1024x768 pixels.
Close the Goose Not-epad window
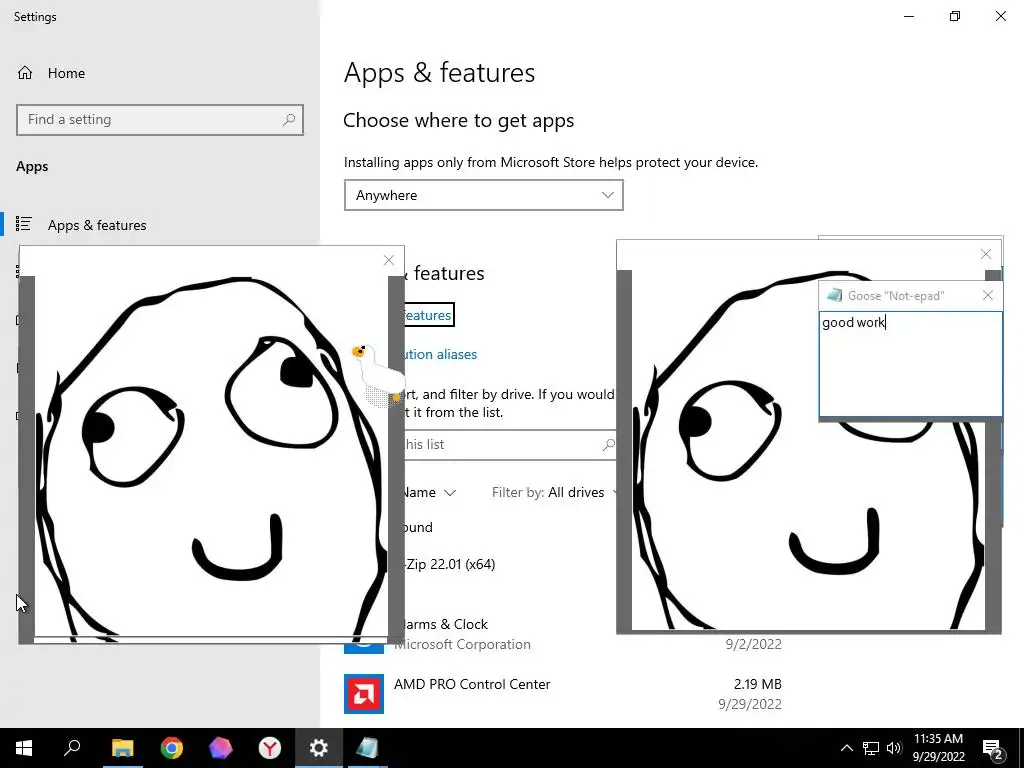[987, 295]
